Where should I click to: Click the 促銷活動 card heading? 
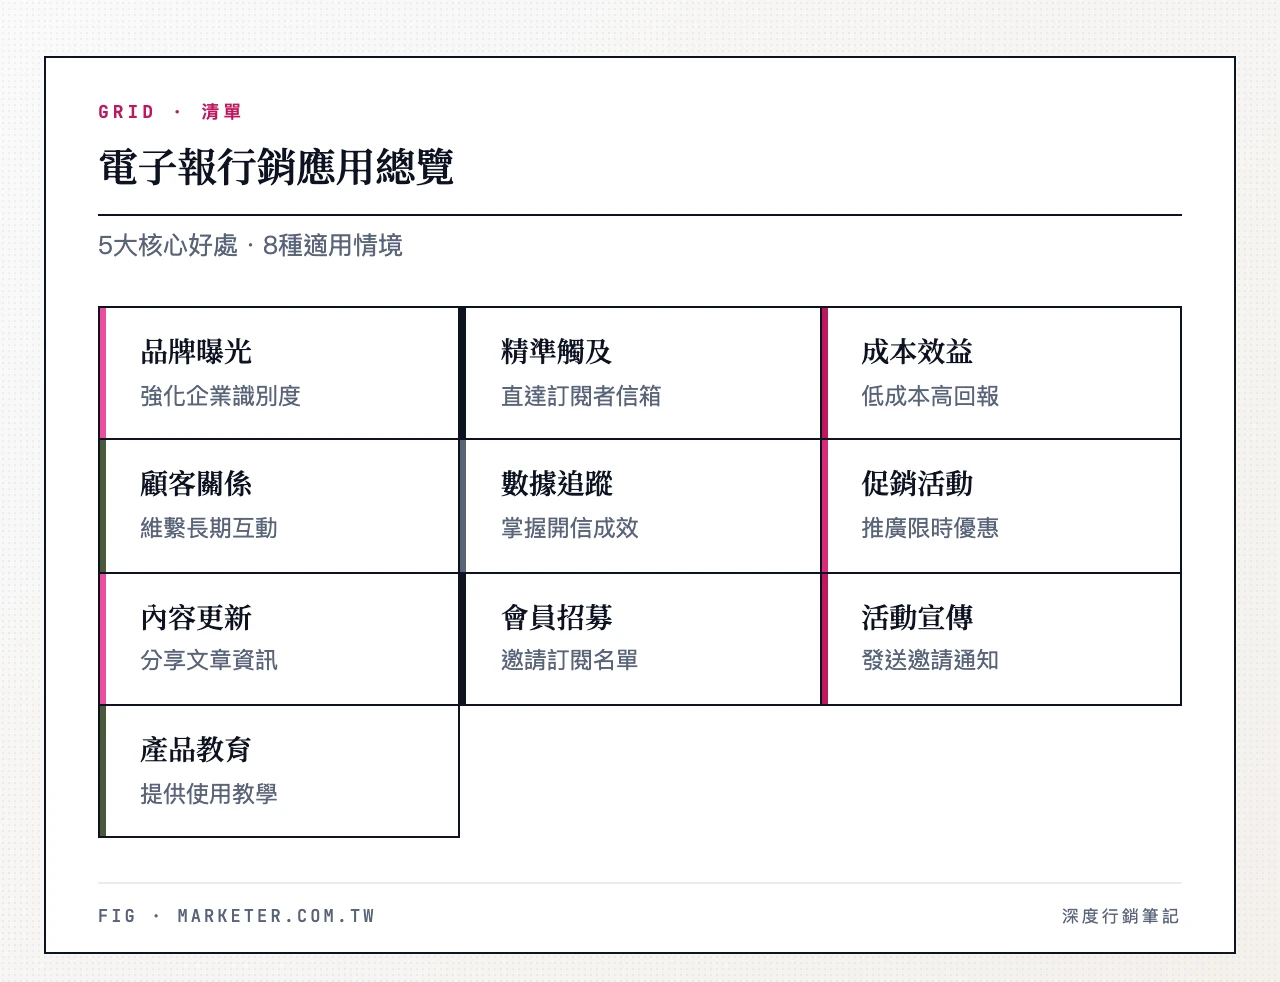[x=917, y=484]
